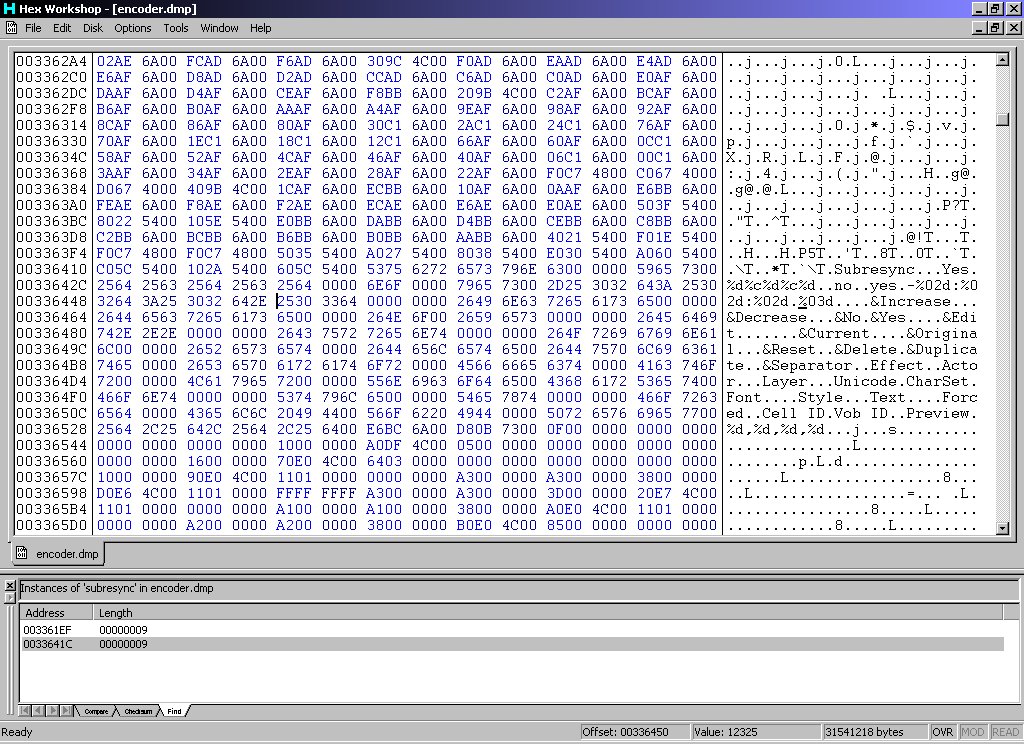Open the Disk menu
The image size is (1024, 744).
point(93,28)
